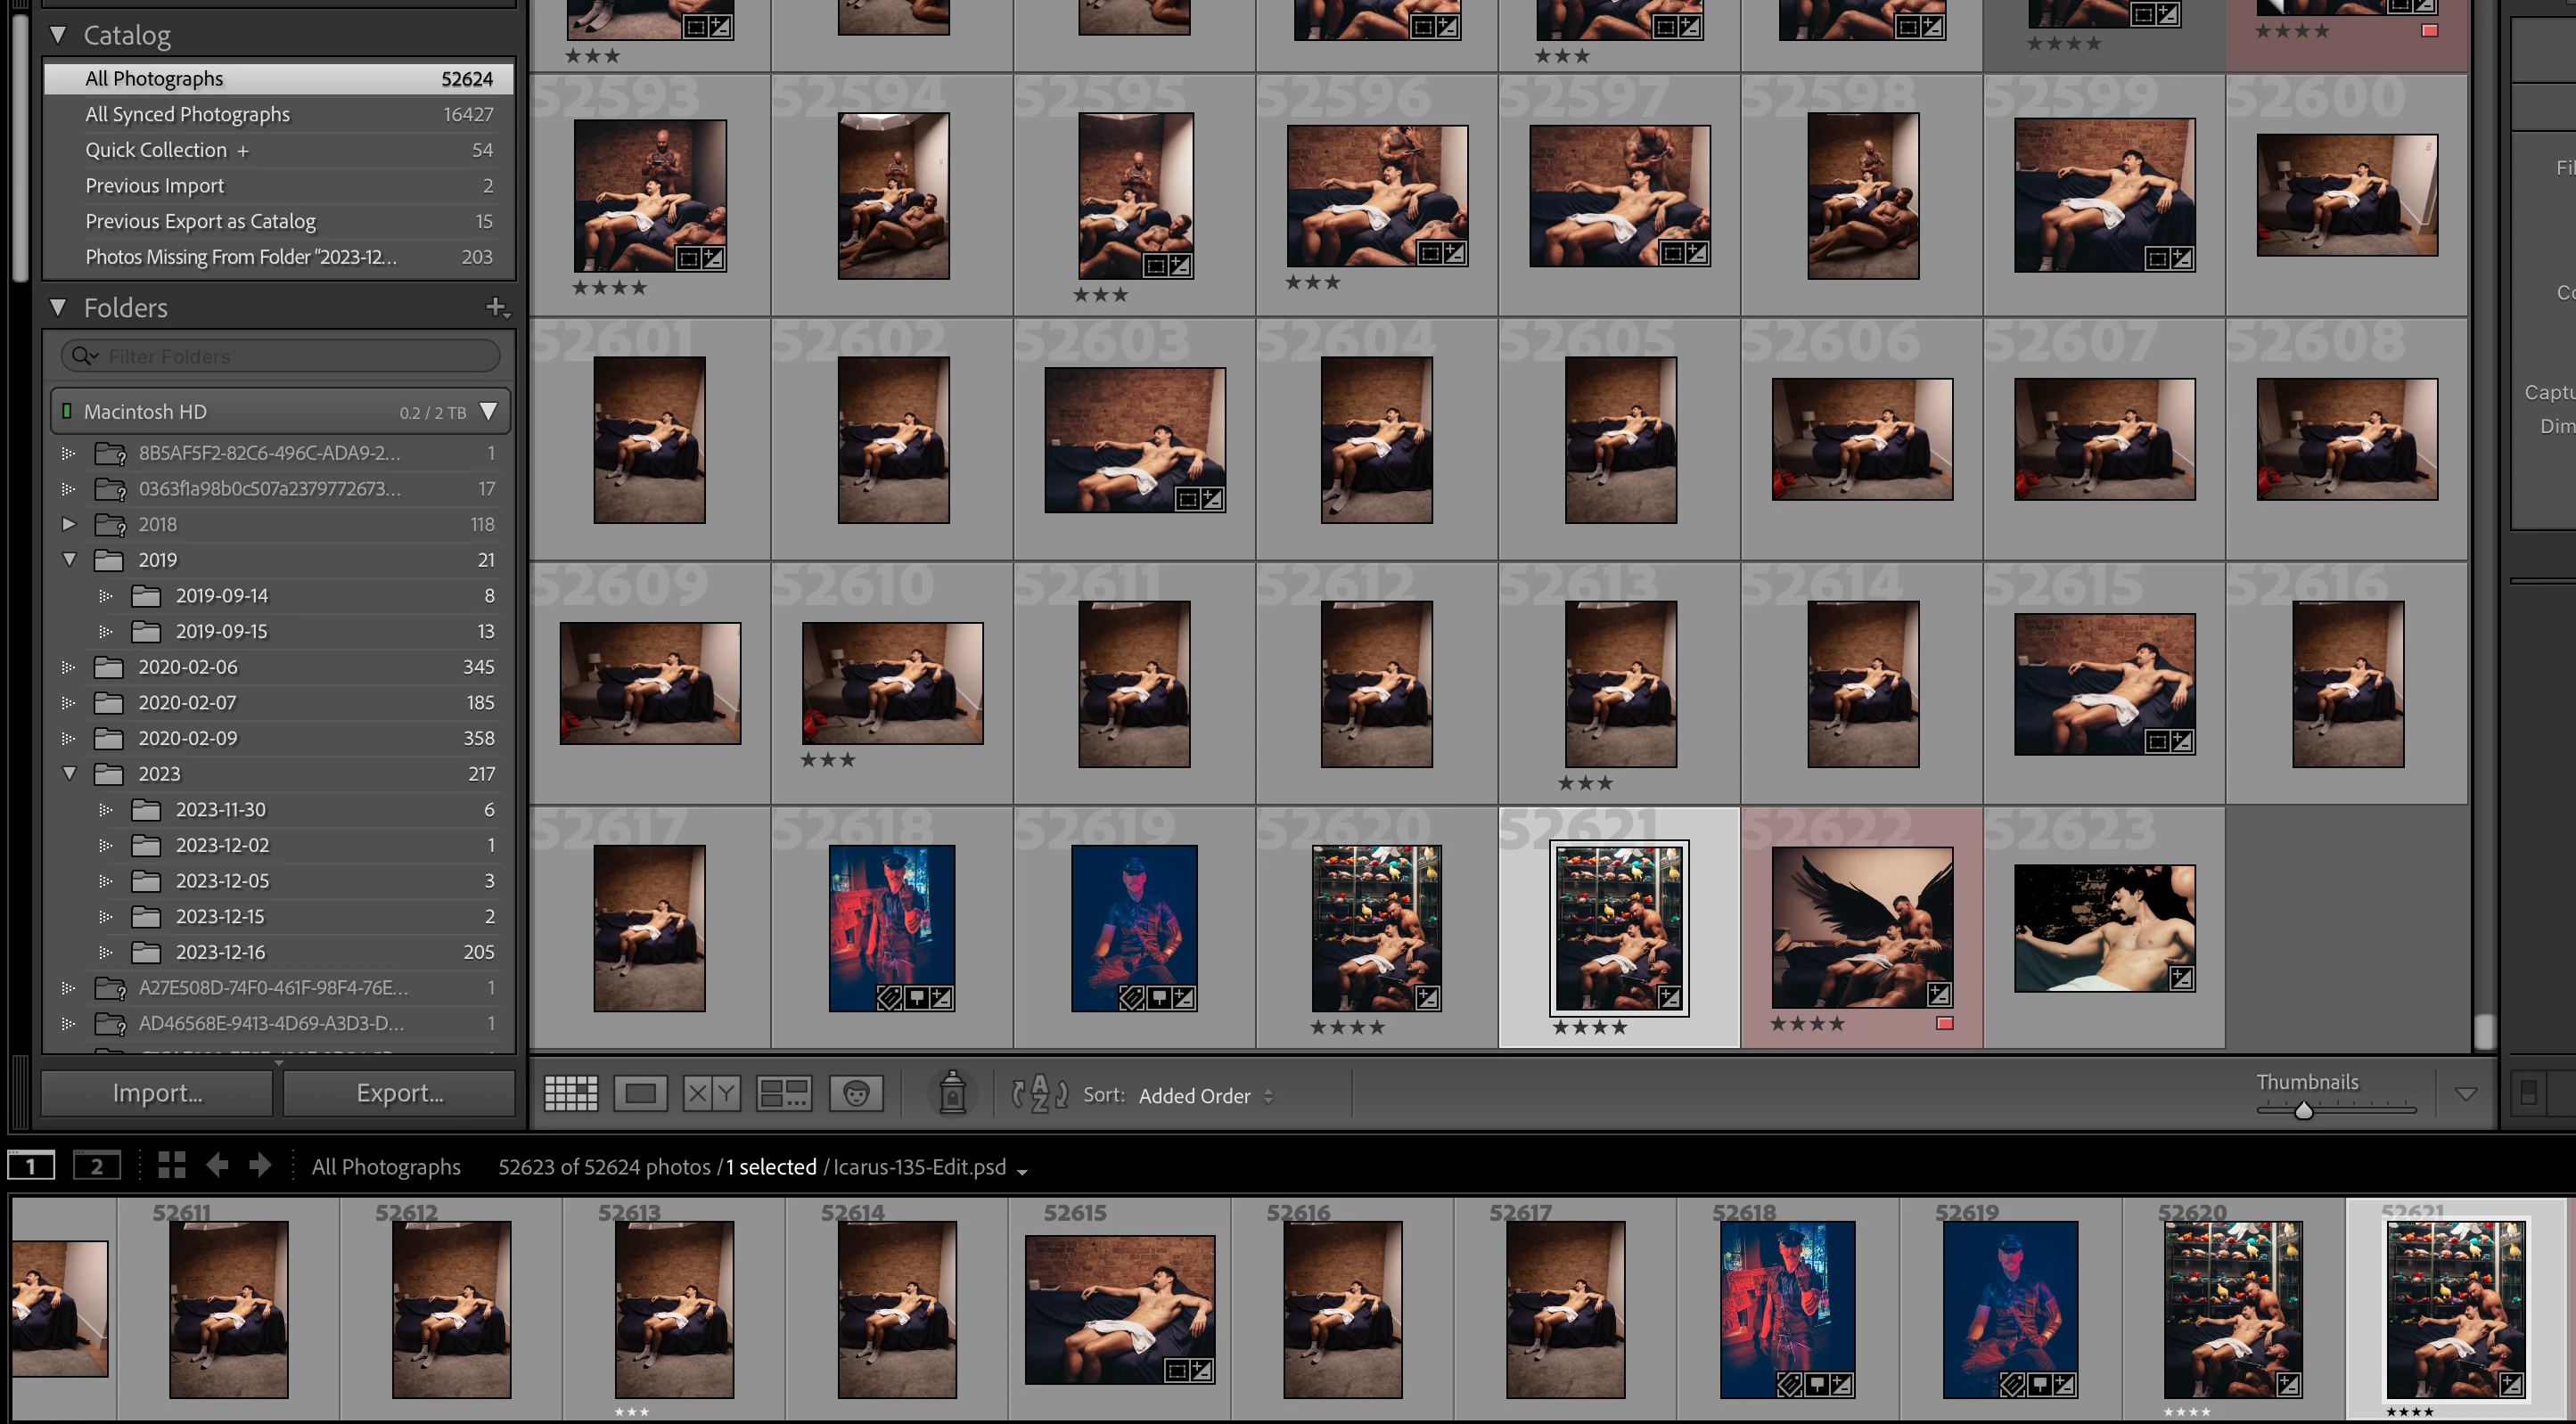This screenshot has width=2576, height=1424.
Task: Open People face view
Action: pos(856,1093)
